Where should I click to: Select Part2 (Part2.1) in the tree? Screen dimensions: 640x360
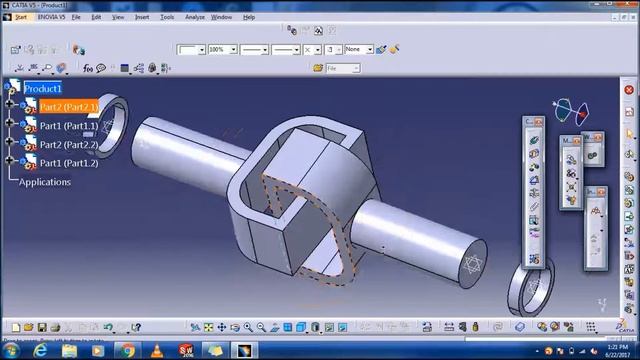pyautogui.click(x=69, y=107)
